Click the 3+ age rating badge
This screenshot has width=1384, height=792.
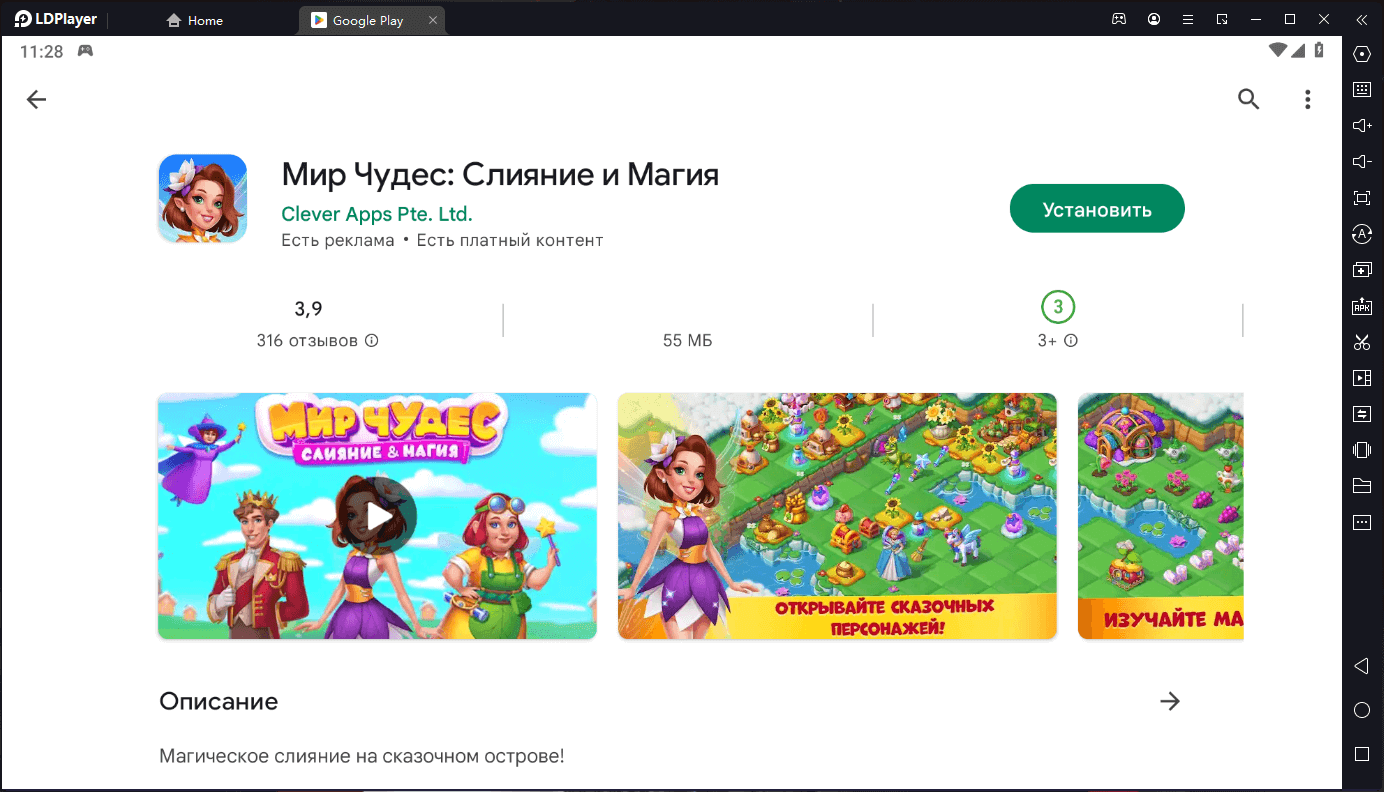[1058, 307]
